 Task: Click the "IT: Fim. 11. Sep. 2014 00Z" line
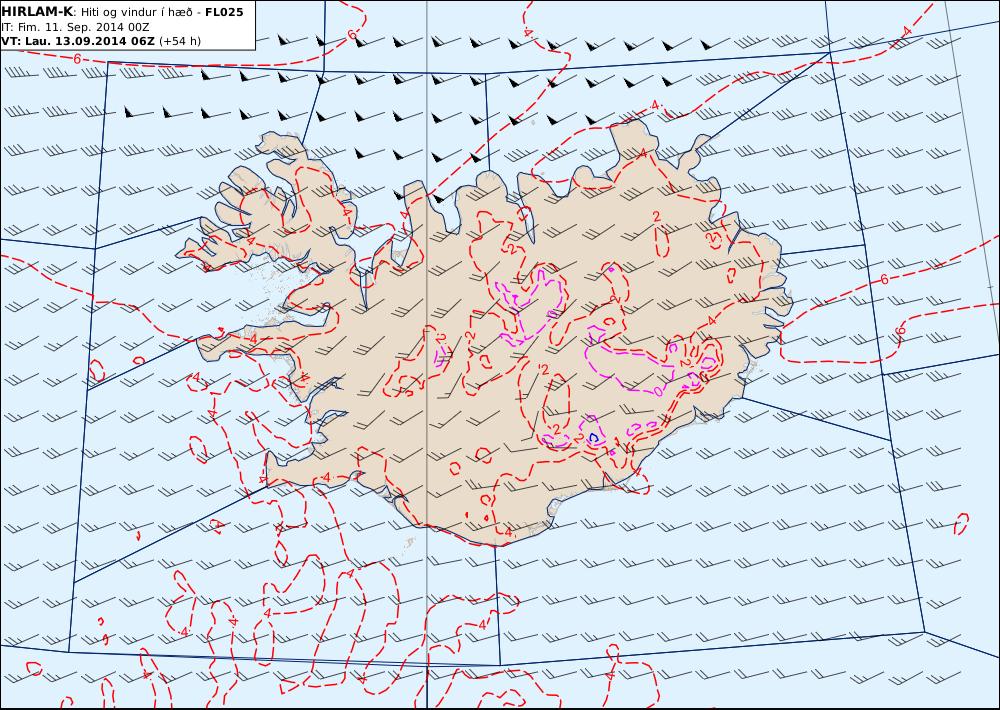click(x=76, y=27)
